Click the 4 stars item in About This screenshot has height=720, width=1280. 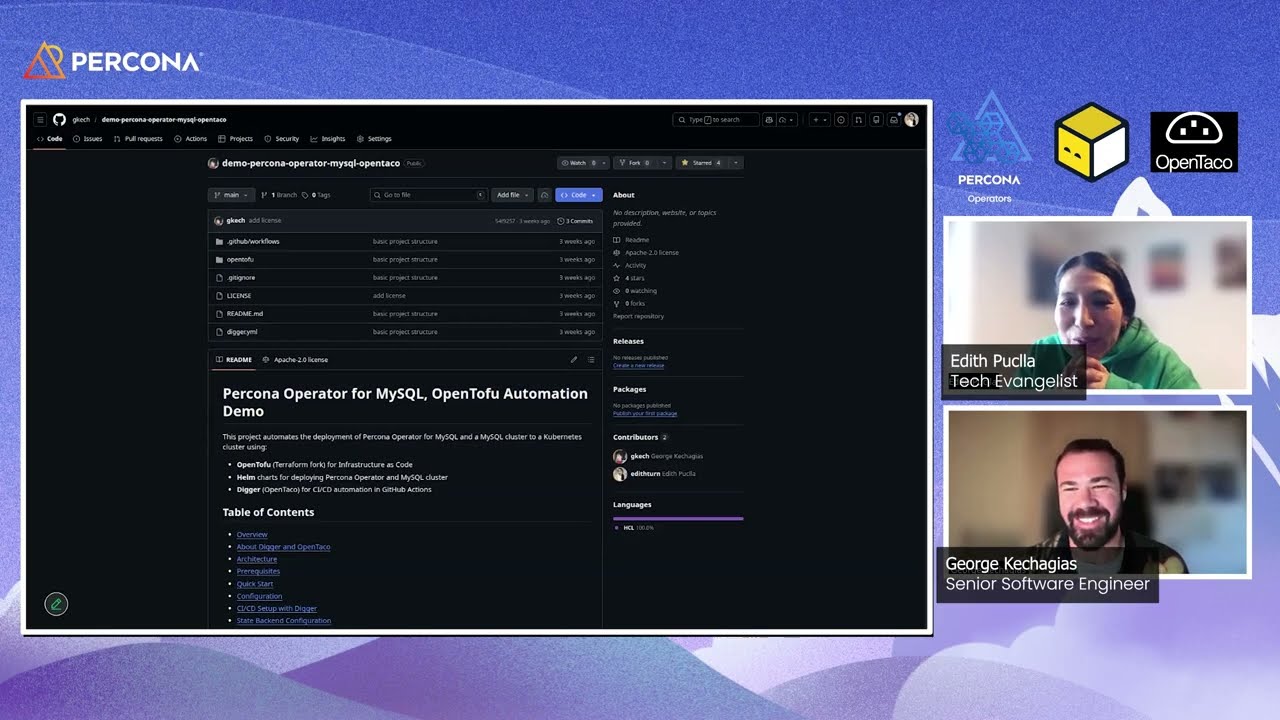(630, 278)
